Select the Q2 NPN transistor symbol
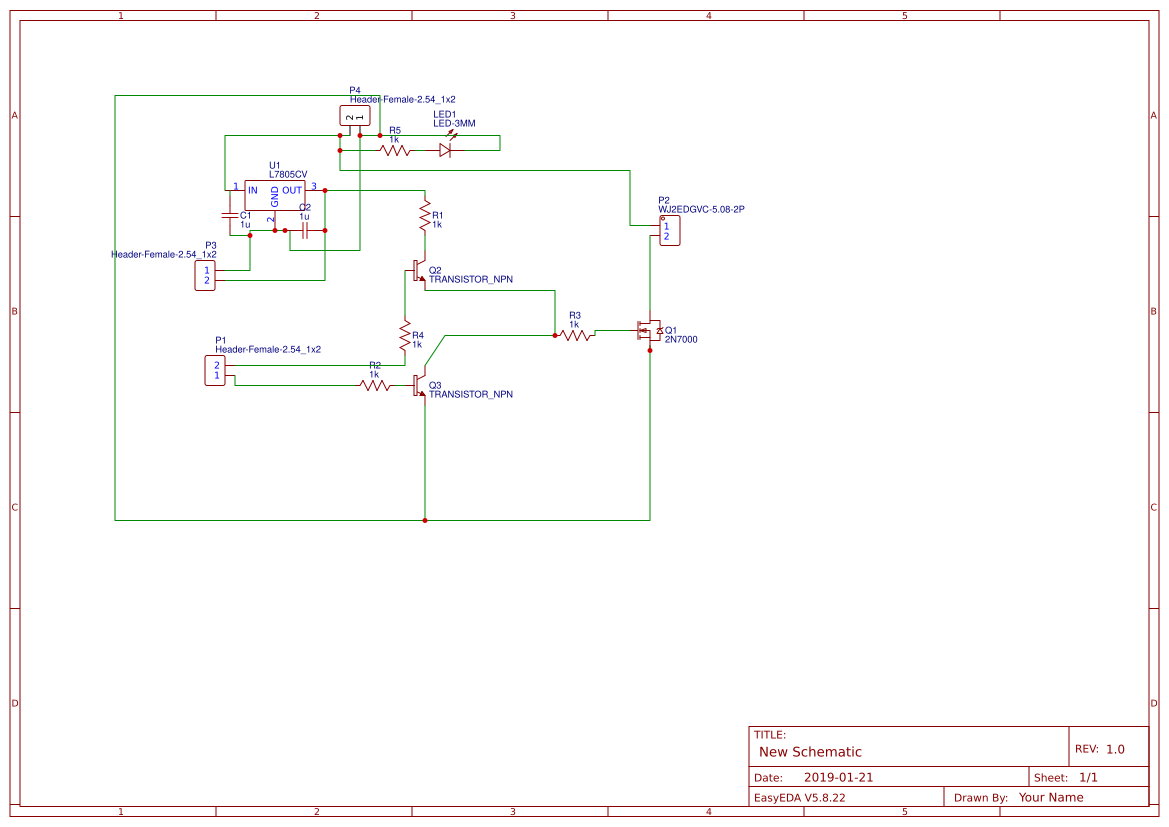 (x=419, y=271)
